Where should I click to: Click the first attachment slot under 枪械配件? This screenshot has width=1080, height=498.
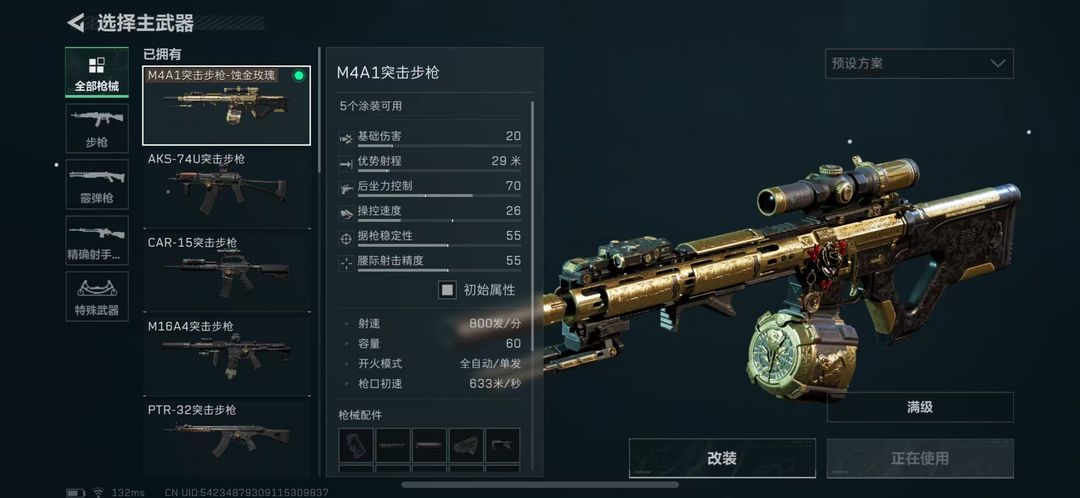tap(356, 445)
